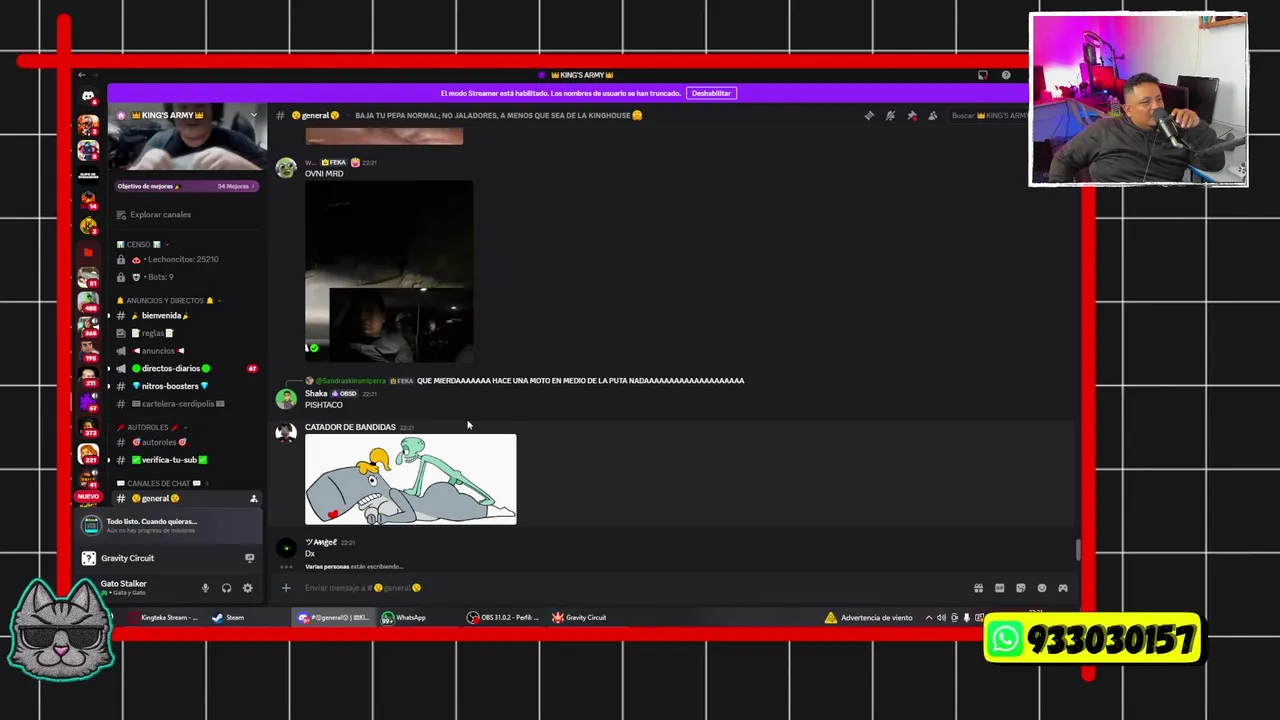Open WhatsApp in the taskbar
The height and width of the screenshot is (720, 1280).
click(x=404, y=618)
